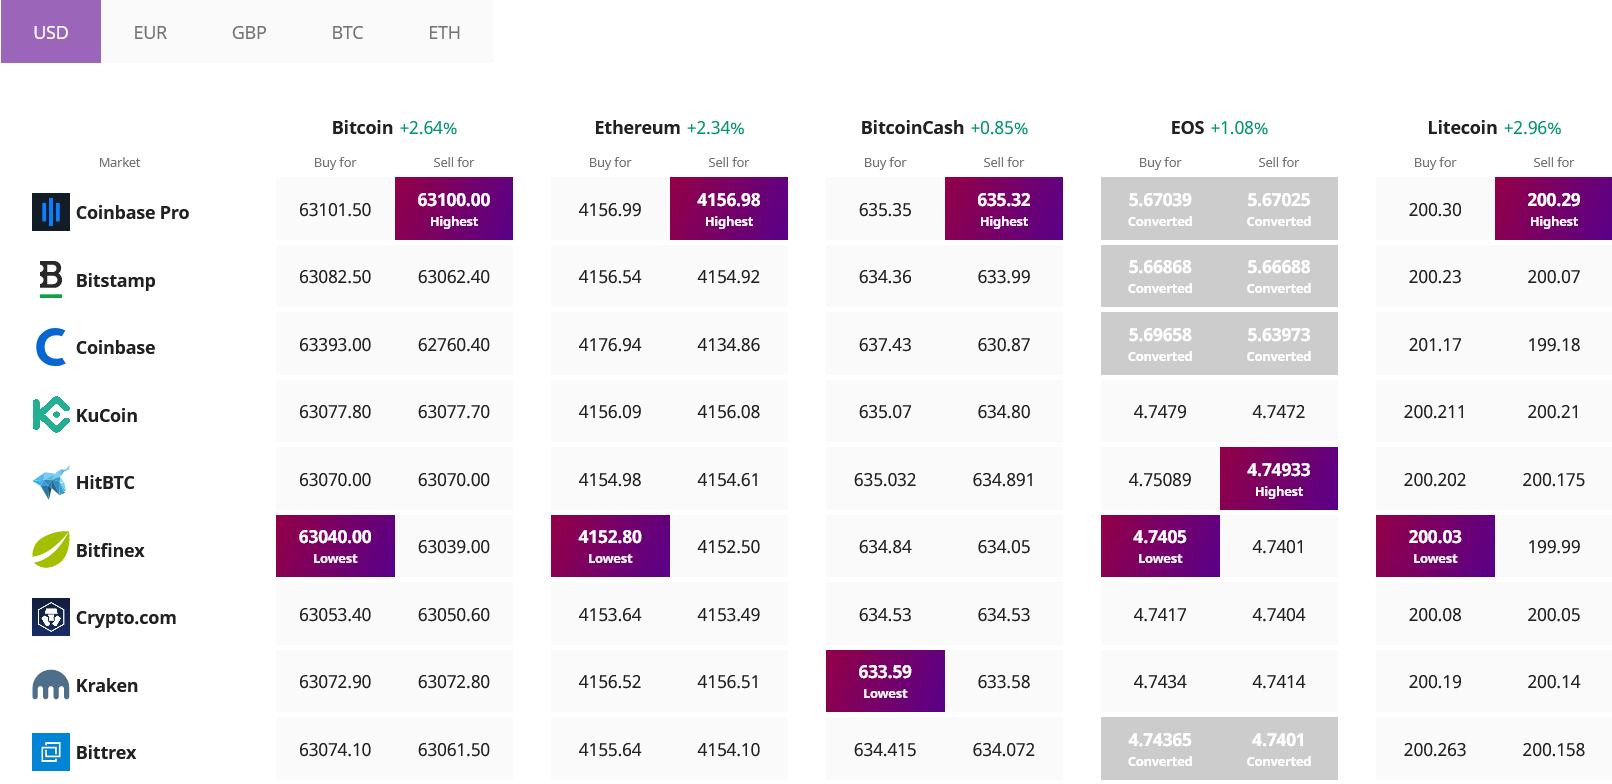Click Coinbase Ethereum buy price 4176.94
1612x784 pixels.
click(610, 344)
